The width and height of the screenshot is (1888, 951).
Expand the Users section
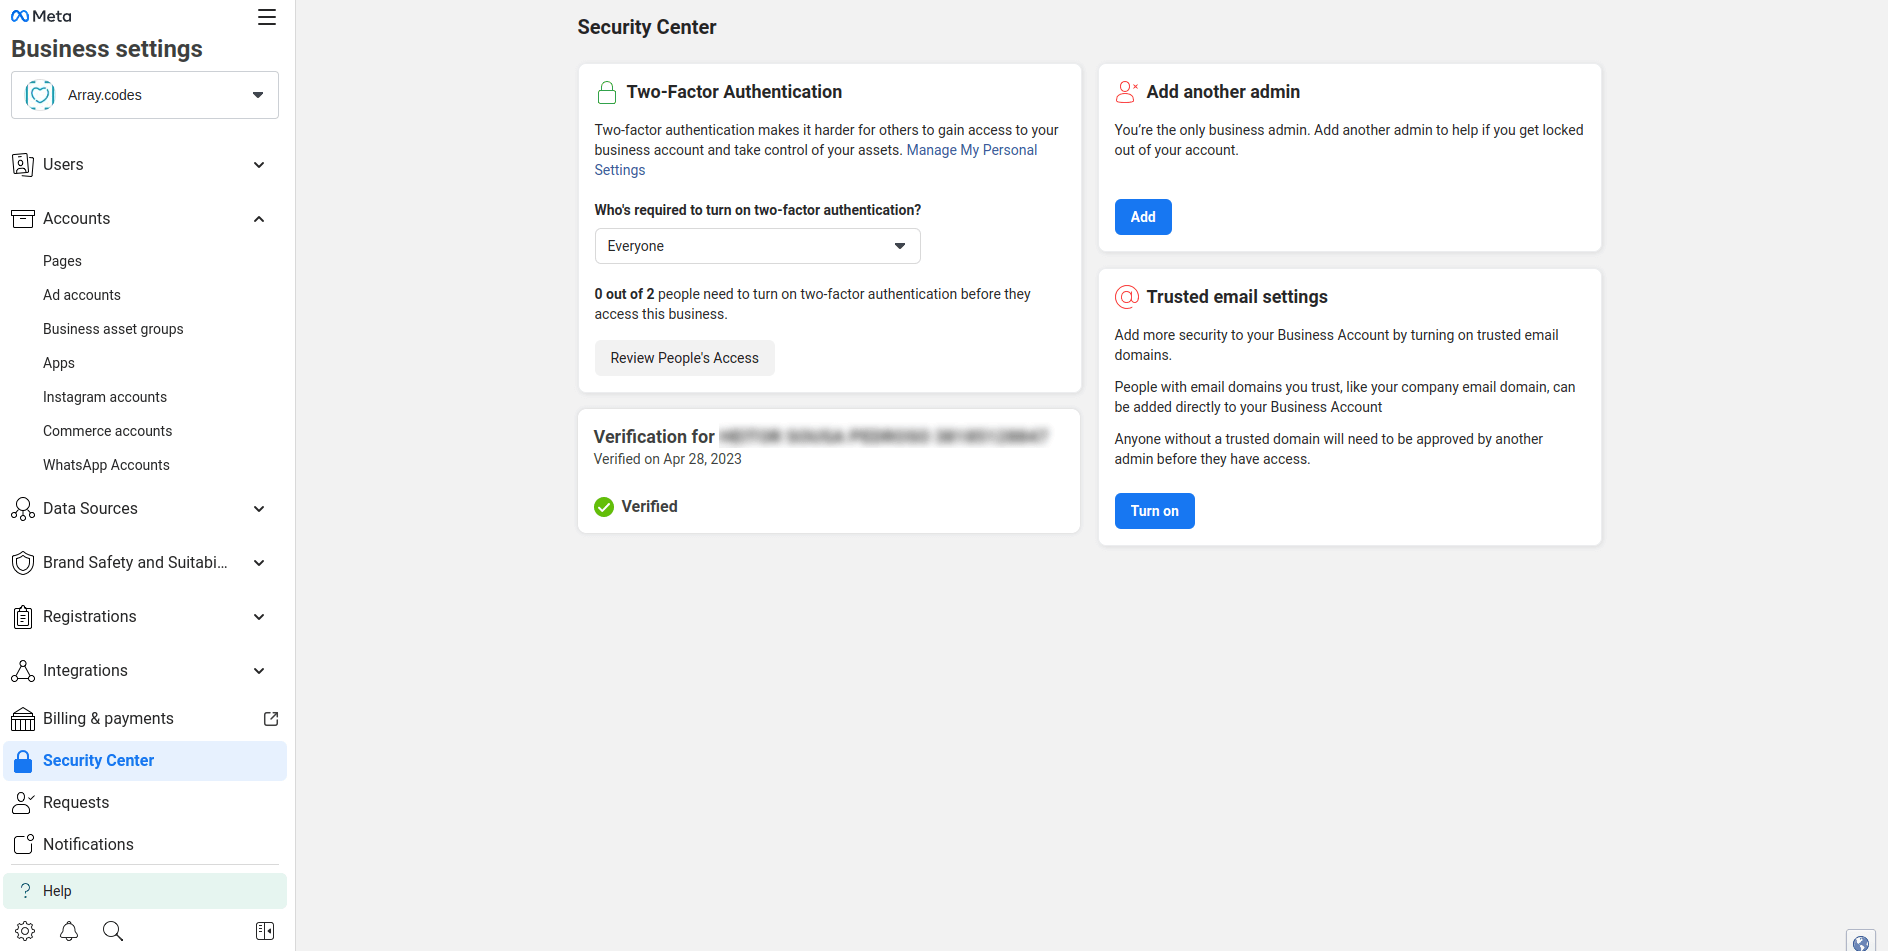coord(259,165)
